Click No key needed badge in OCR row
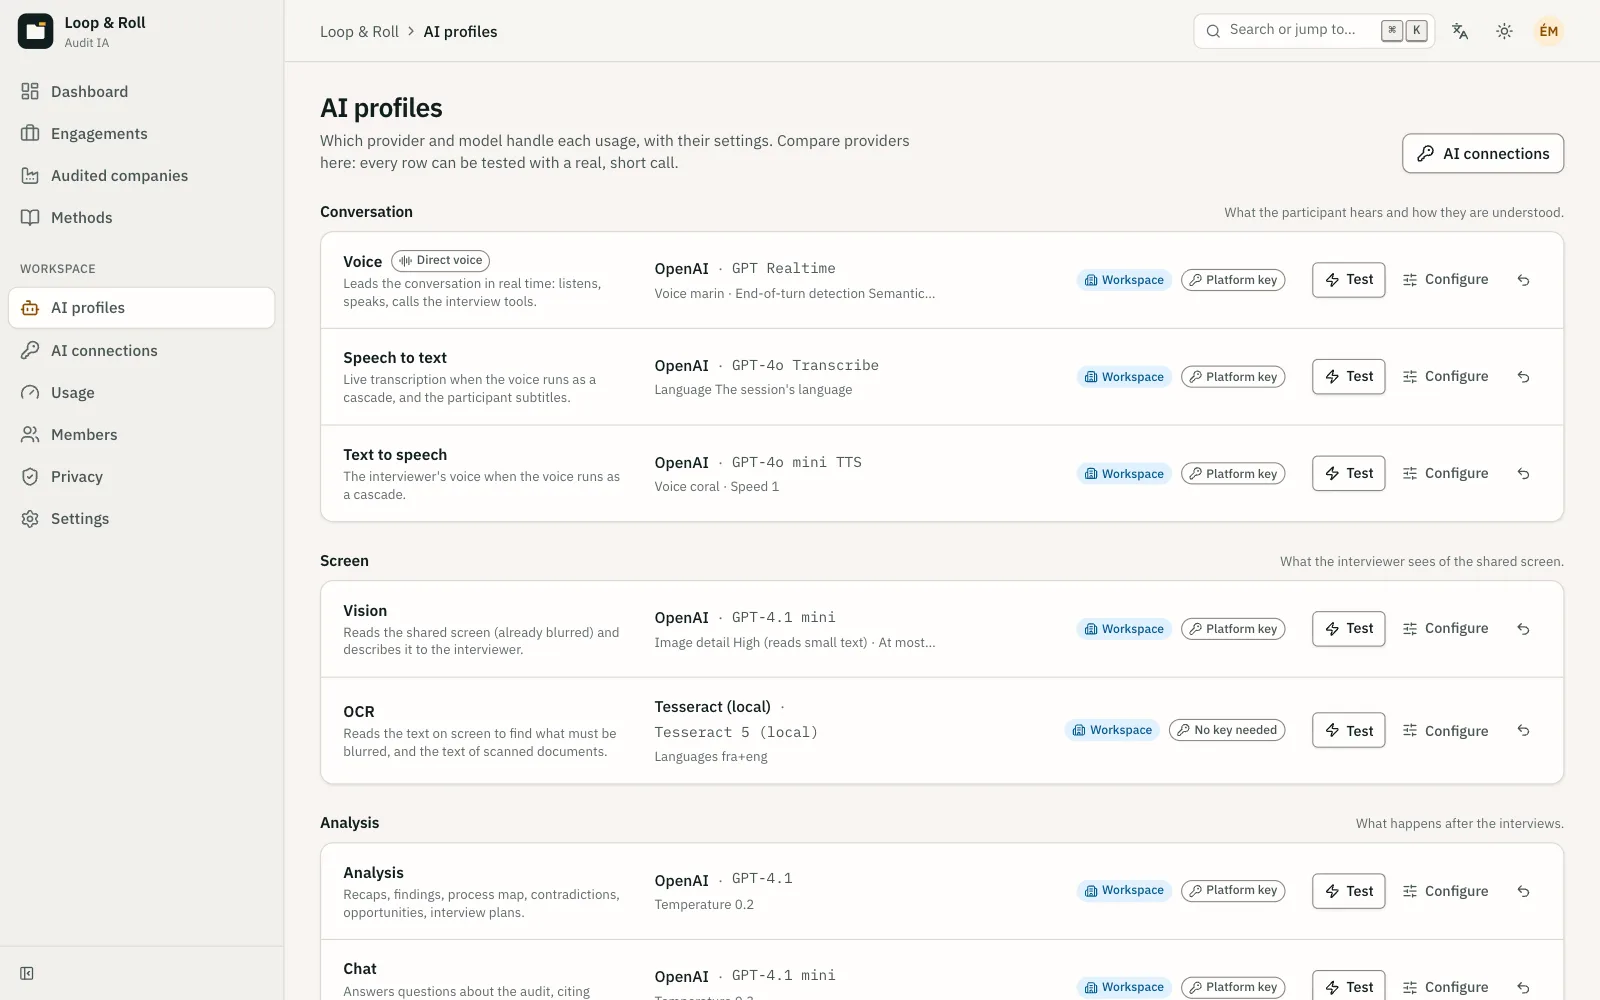This screenshot has width=1600, height=1000. (x=1227, y=730)
